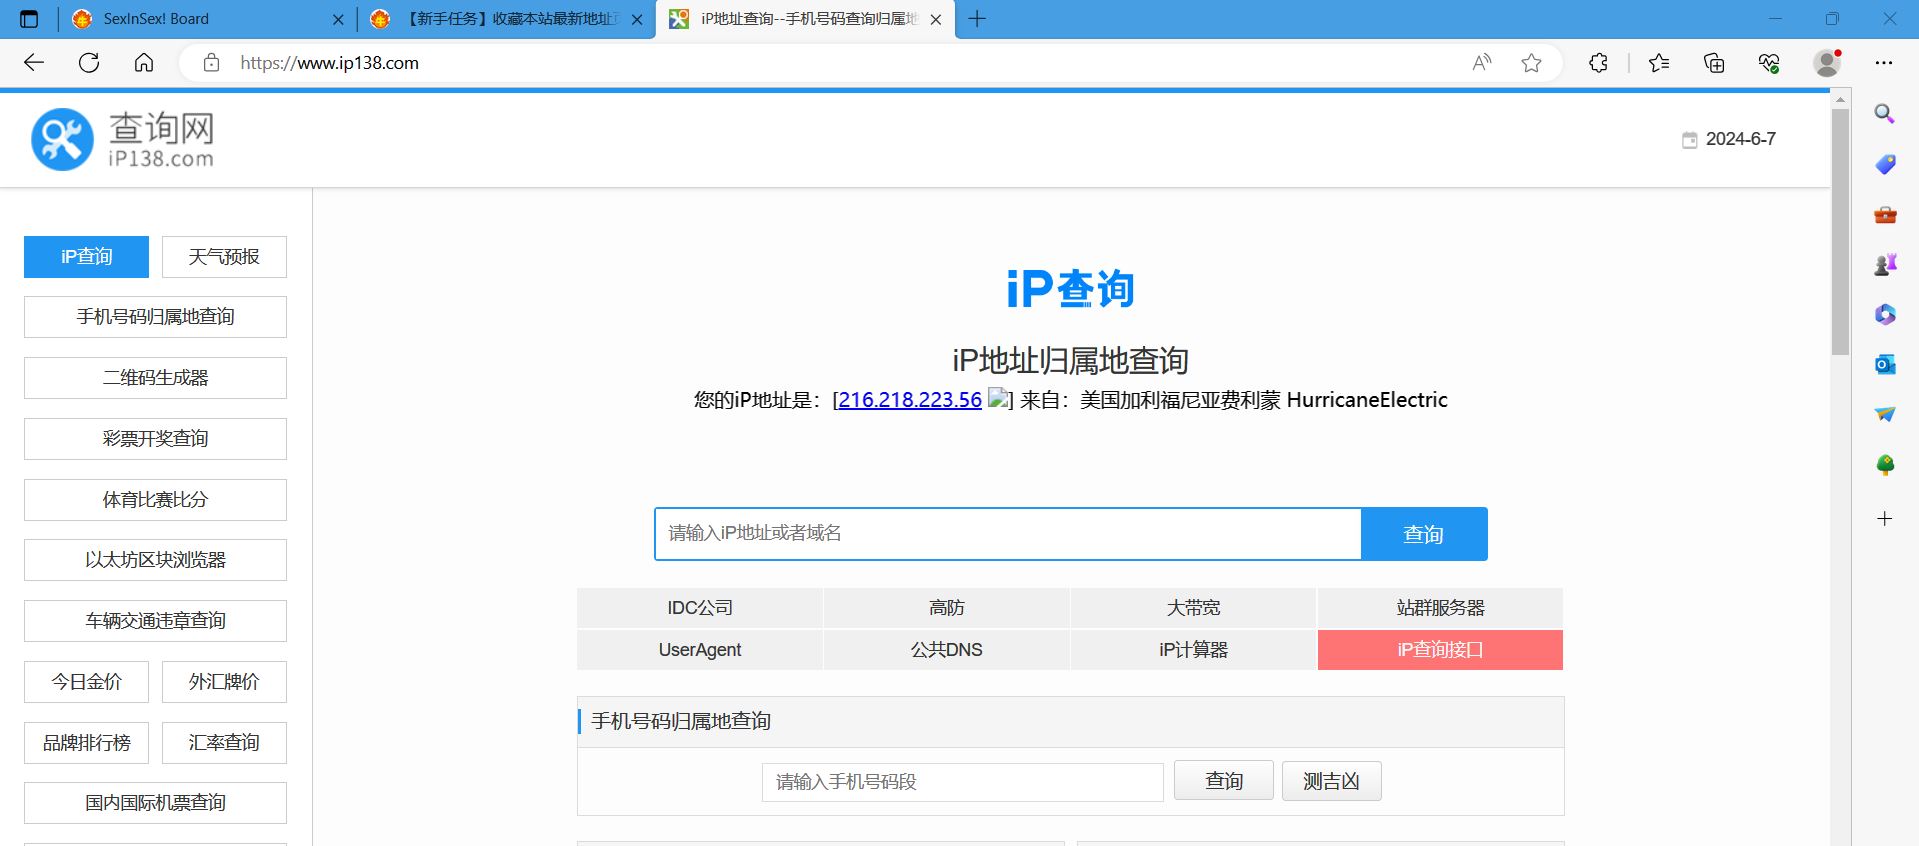Open 外汇牌价 button
This screenshot has height=846, width=1919.
click(x=224, y=682)
